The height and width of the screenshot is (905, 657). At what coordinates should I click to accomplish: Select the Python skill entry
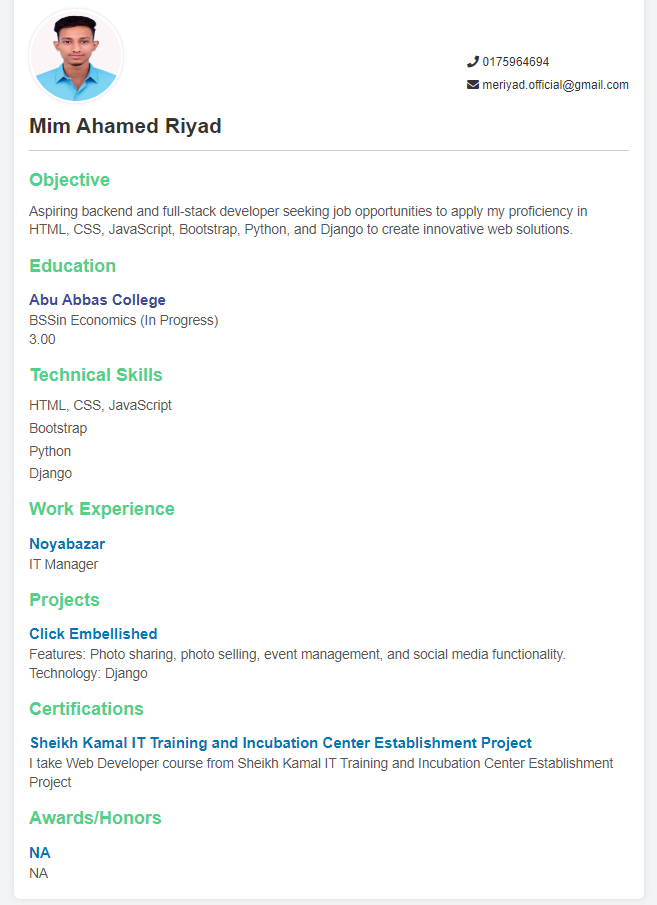(x=50, y=451)
